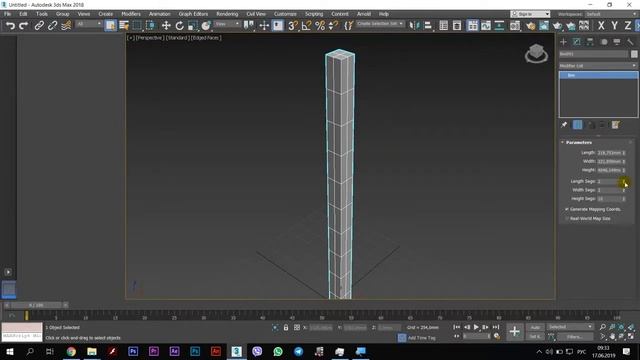Click the Bind to Space Warp icon
This screenshot has width=640, height=360.
pos(66,26)
